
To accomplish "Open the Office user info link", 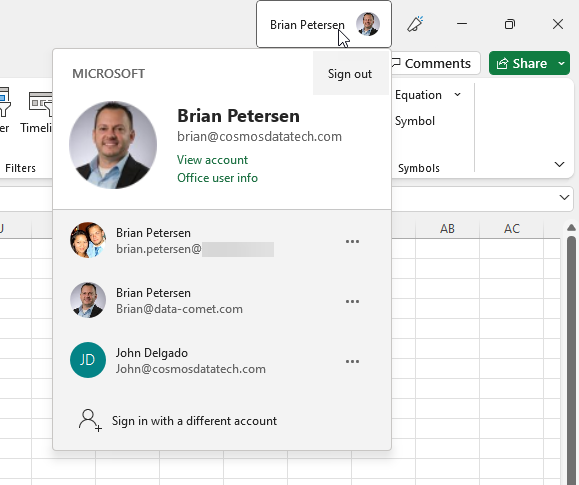I will [x=217, y=178].
